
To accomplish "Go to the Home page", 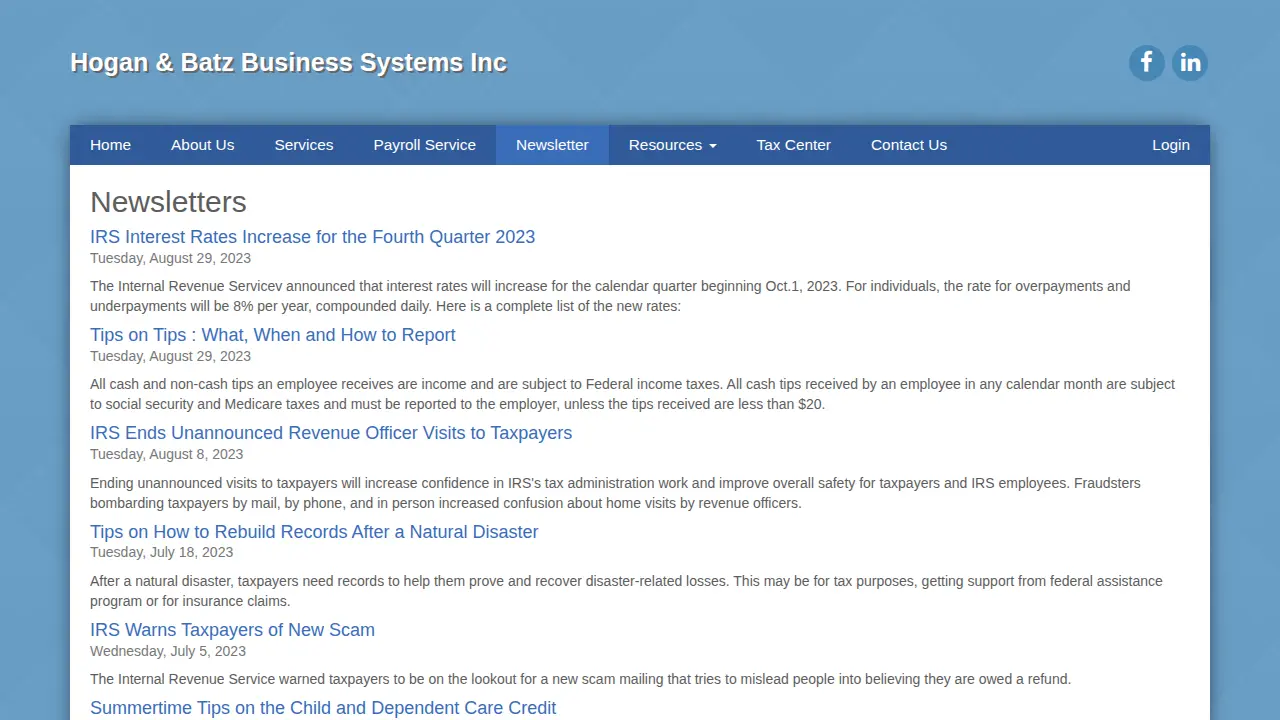I will (110, 145).
